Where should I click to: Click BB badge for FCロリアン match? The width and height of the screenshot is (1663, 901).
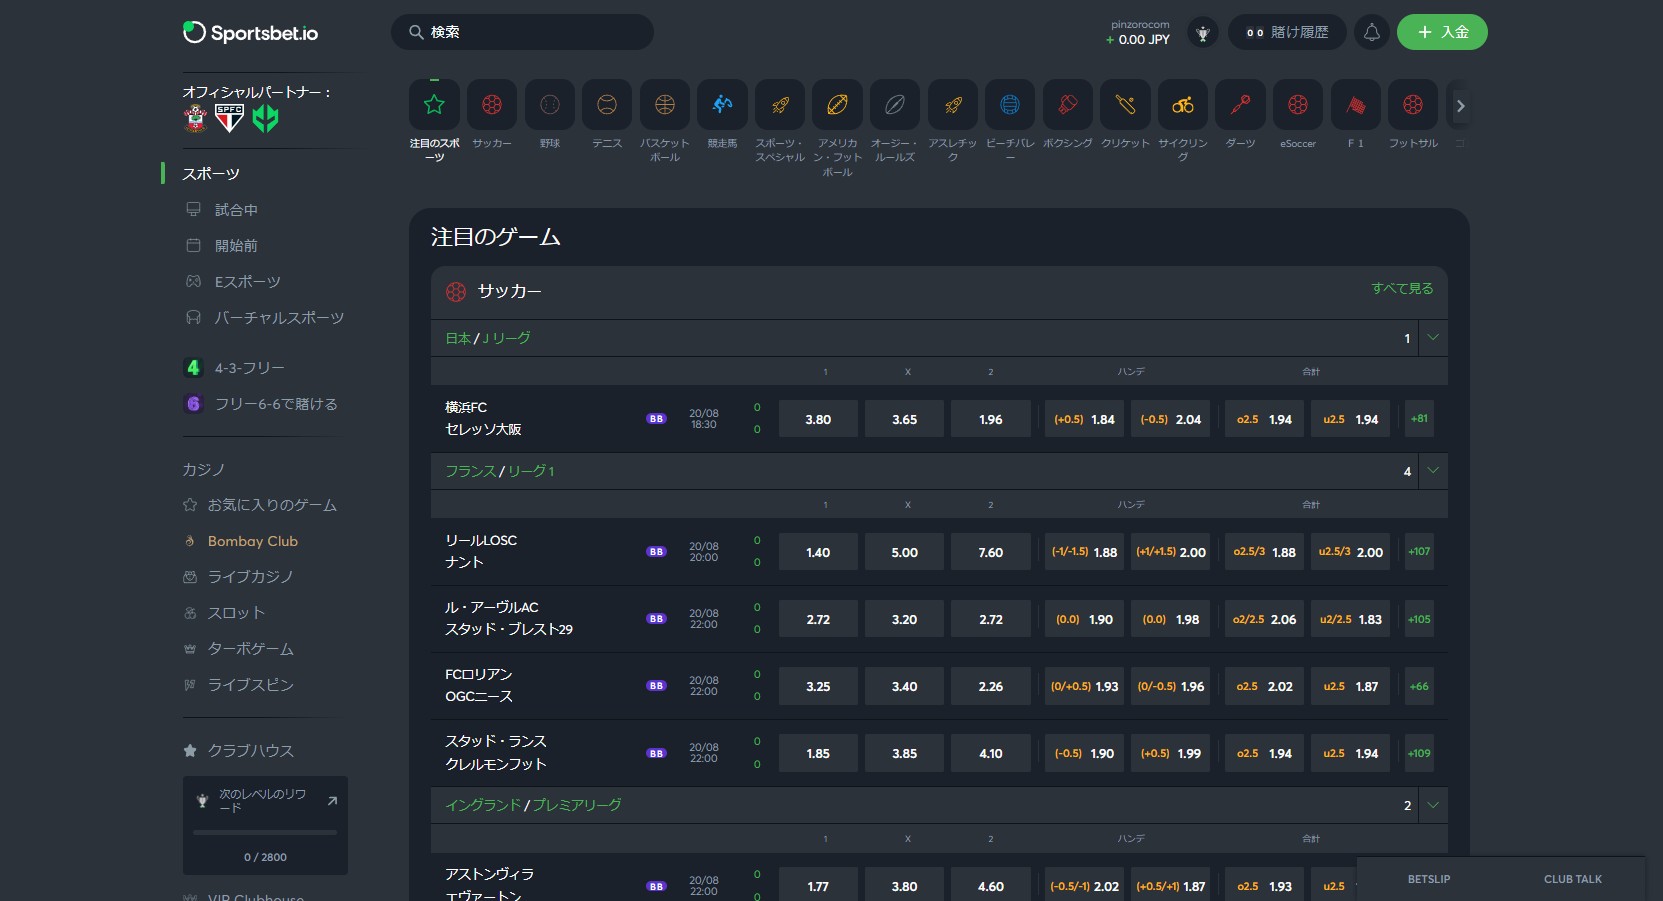(656, 686)
